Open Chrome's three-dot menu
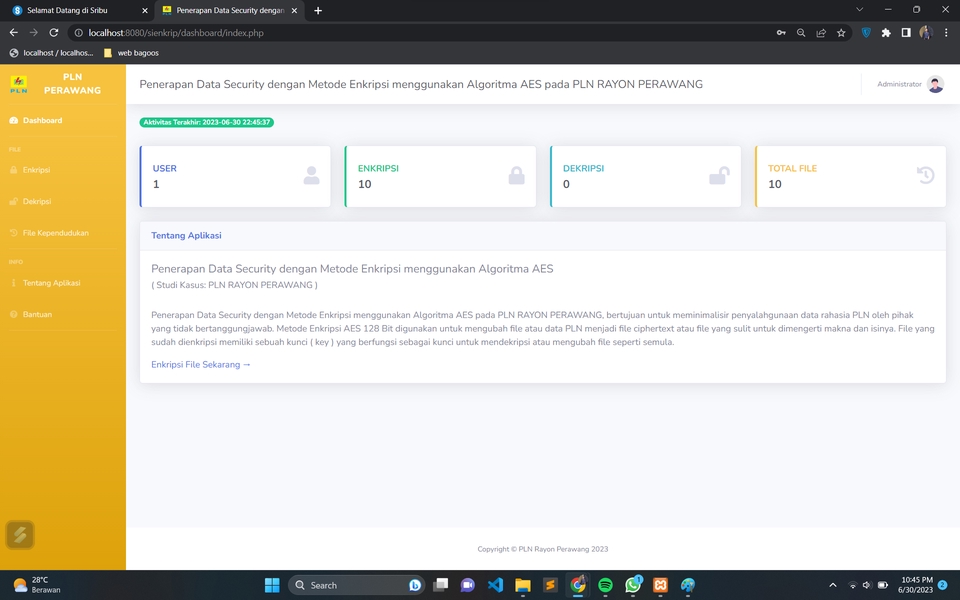 coord(945,33)
